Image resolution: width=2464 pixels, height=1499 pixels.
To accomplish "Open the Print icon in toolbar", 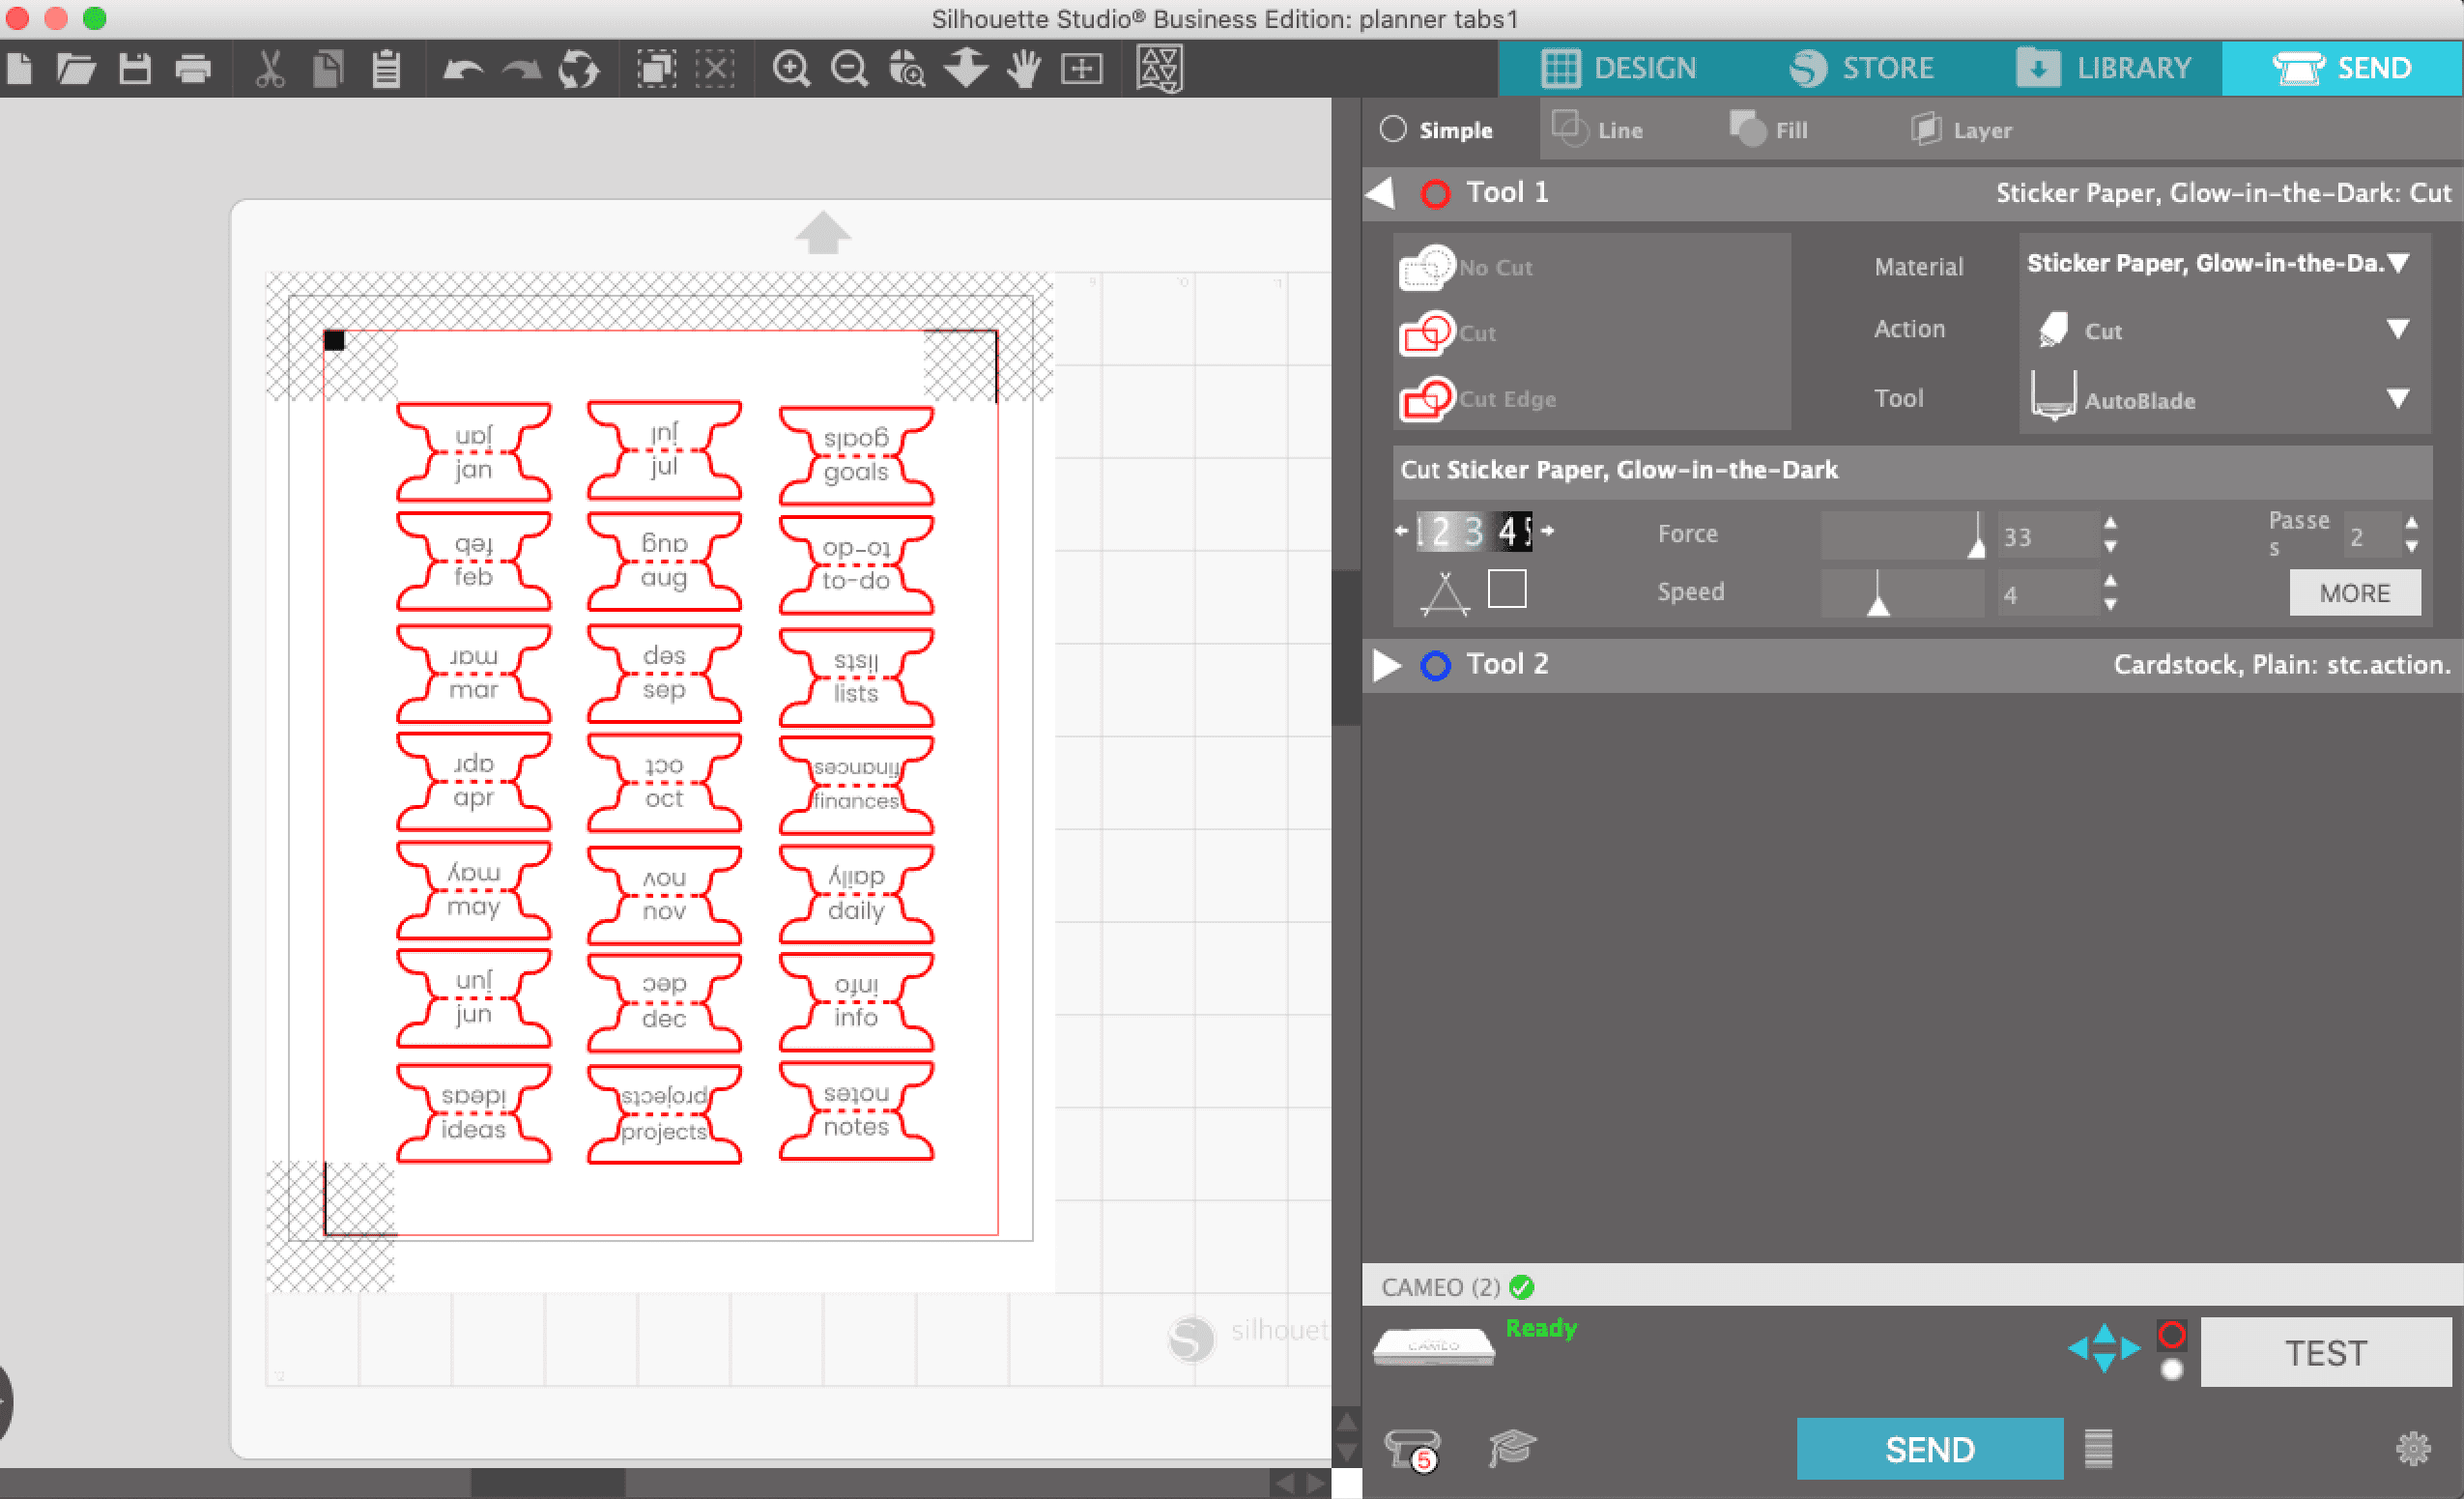I will point(193,69).
